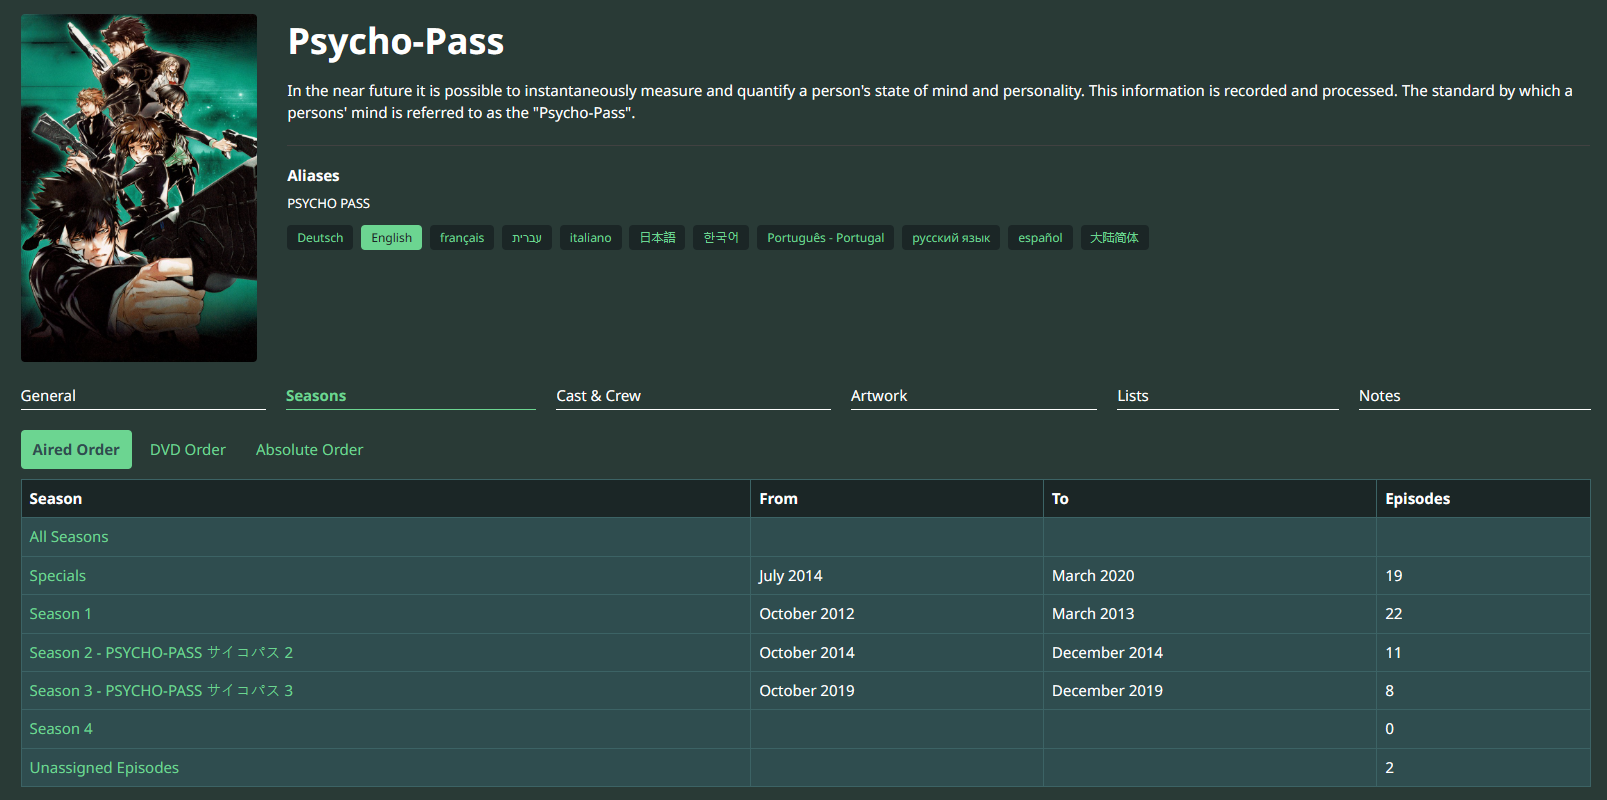Viewport: 1607px width, 800px height.
Task: Open the Season 4 link
Action: (x=61, y=729)
